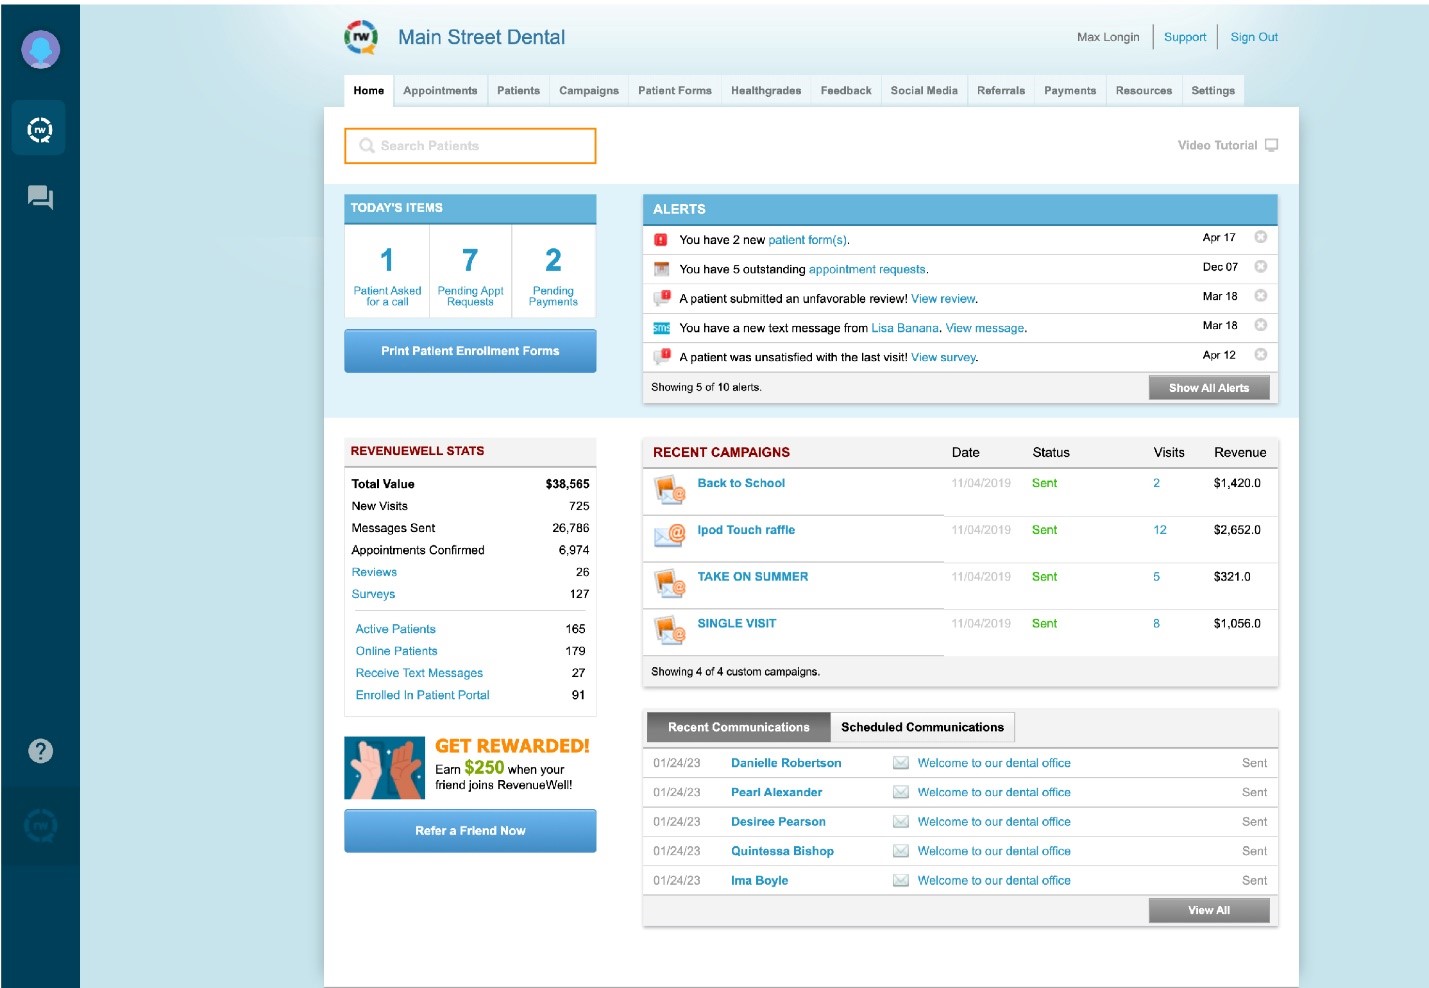
Task: Open the help question mark icon
Action: click(x=40, y=751)
